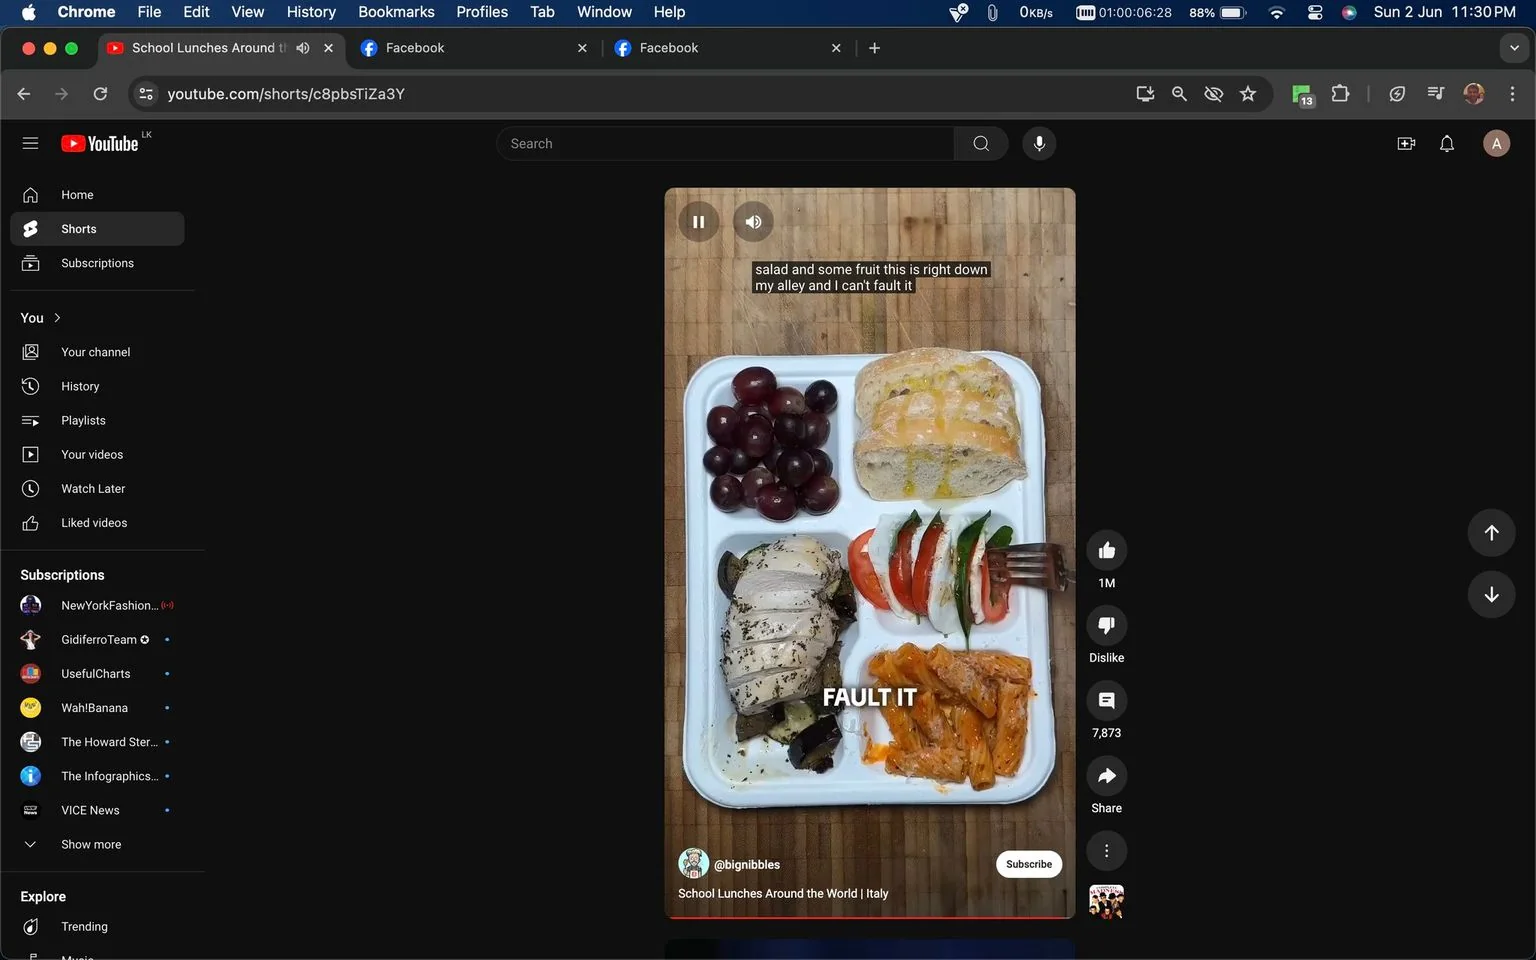This screenshot has width=1536, height=960.
Task: Switch to the first Facebook tab
Action: tap(473, 48)
